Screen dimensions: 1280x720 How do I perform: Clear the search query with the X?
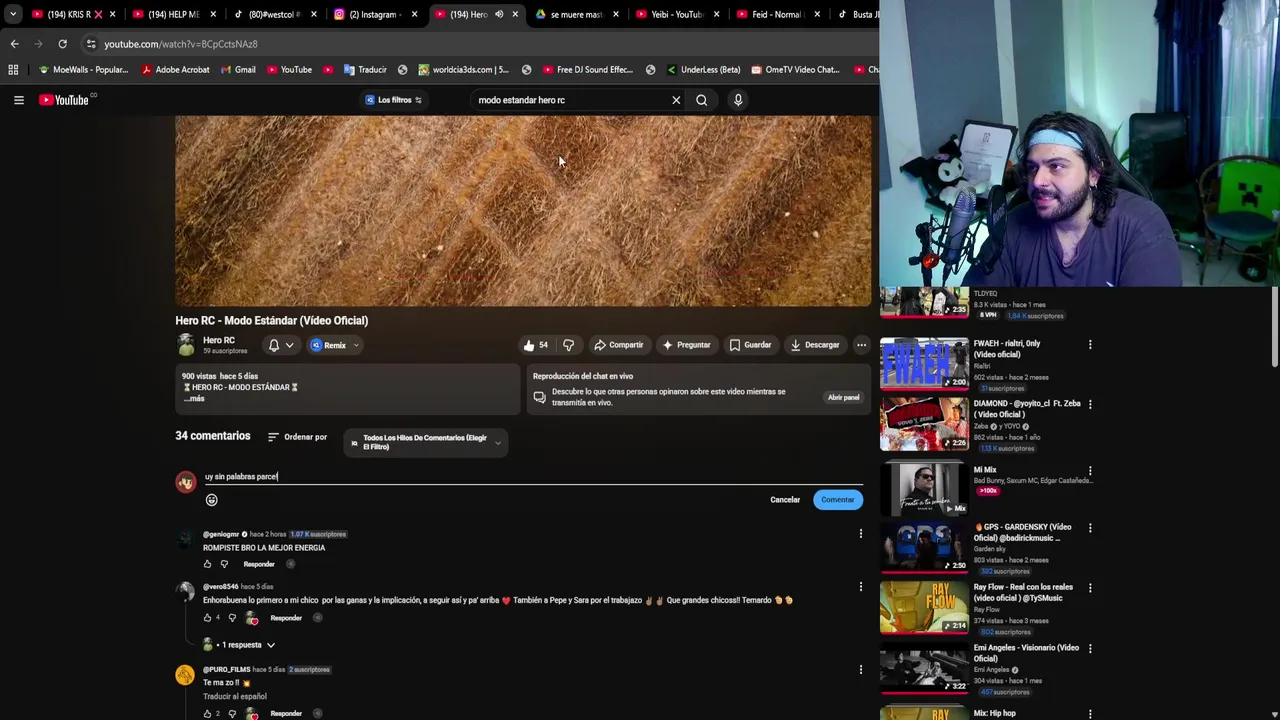pos(676,100)
